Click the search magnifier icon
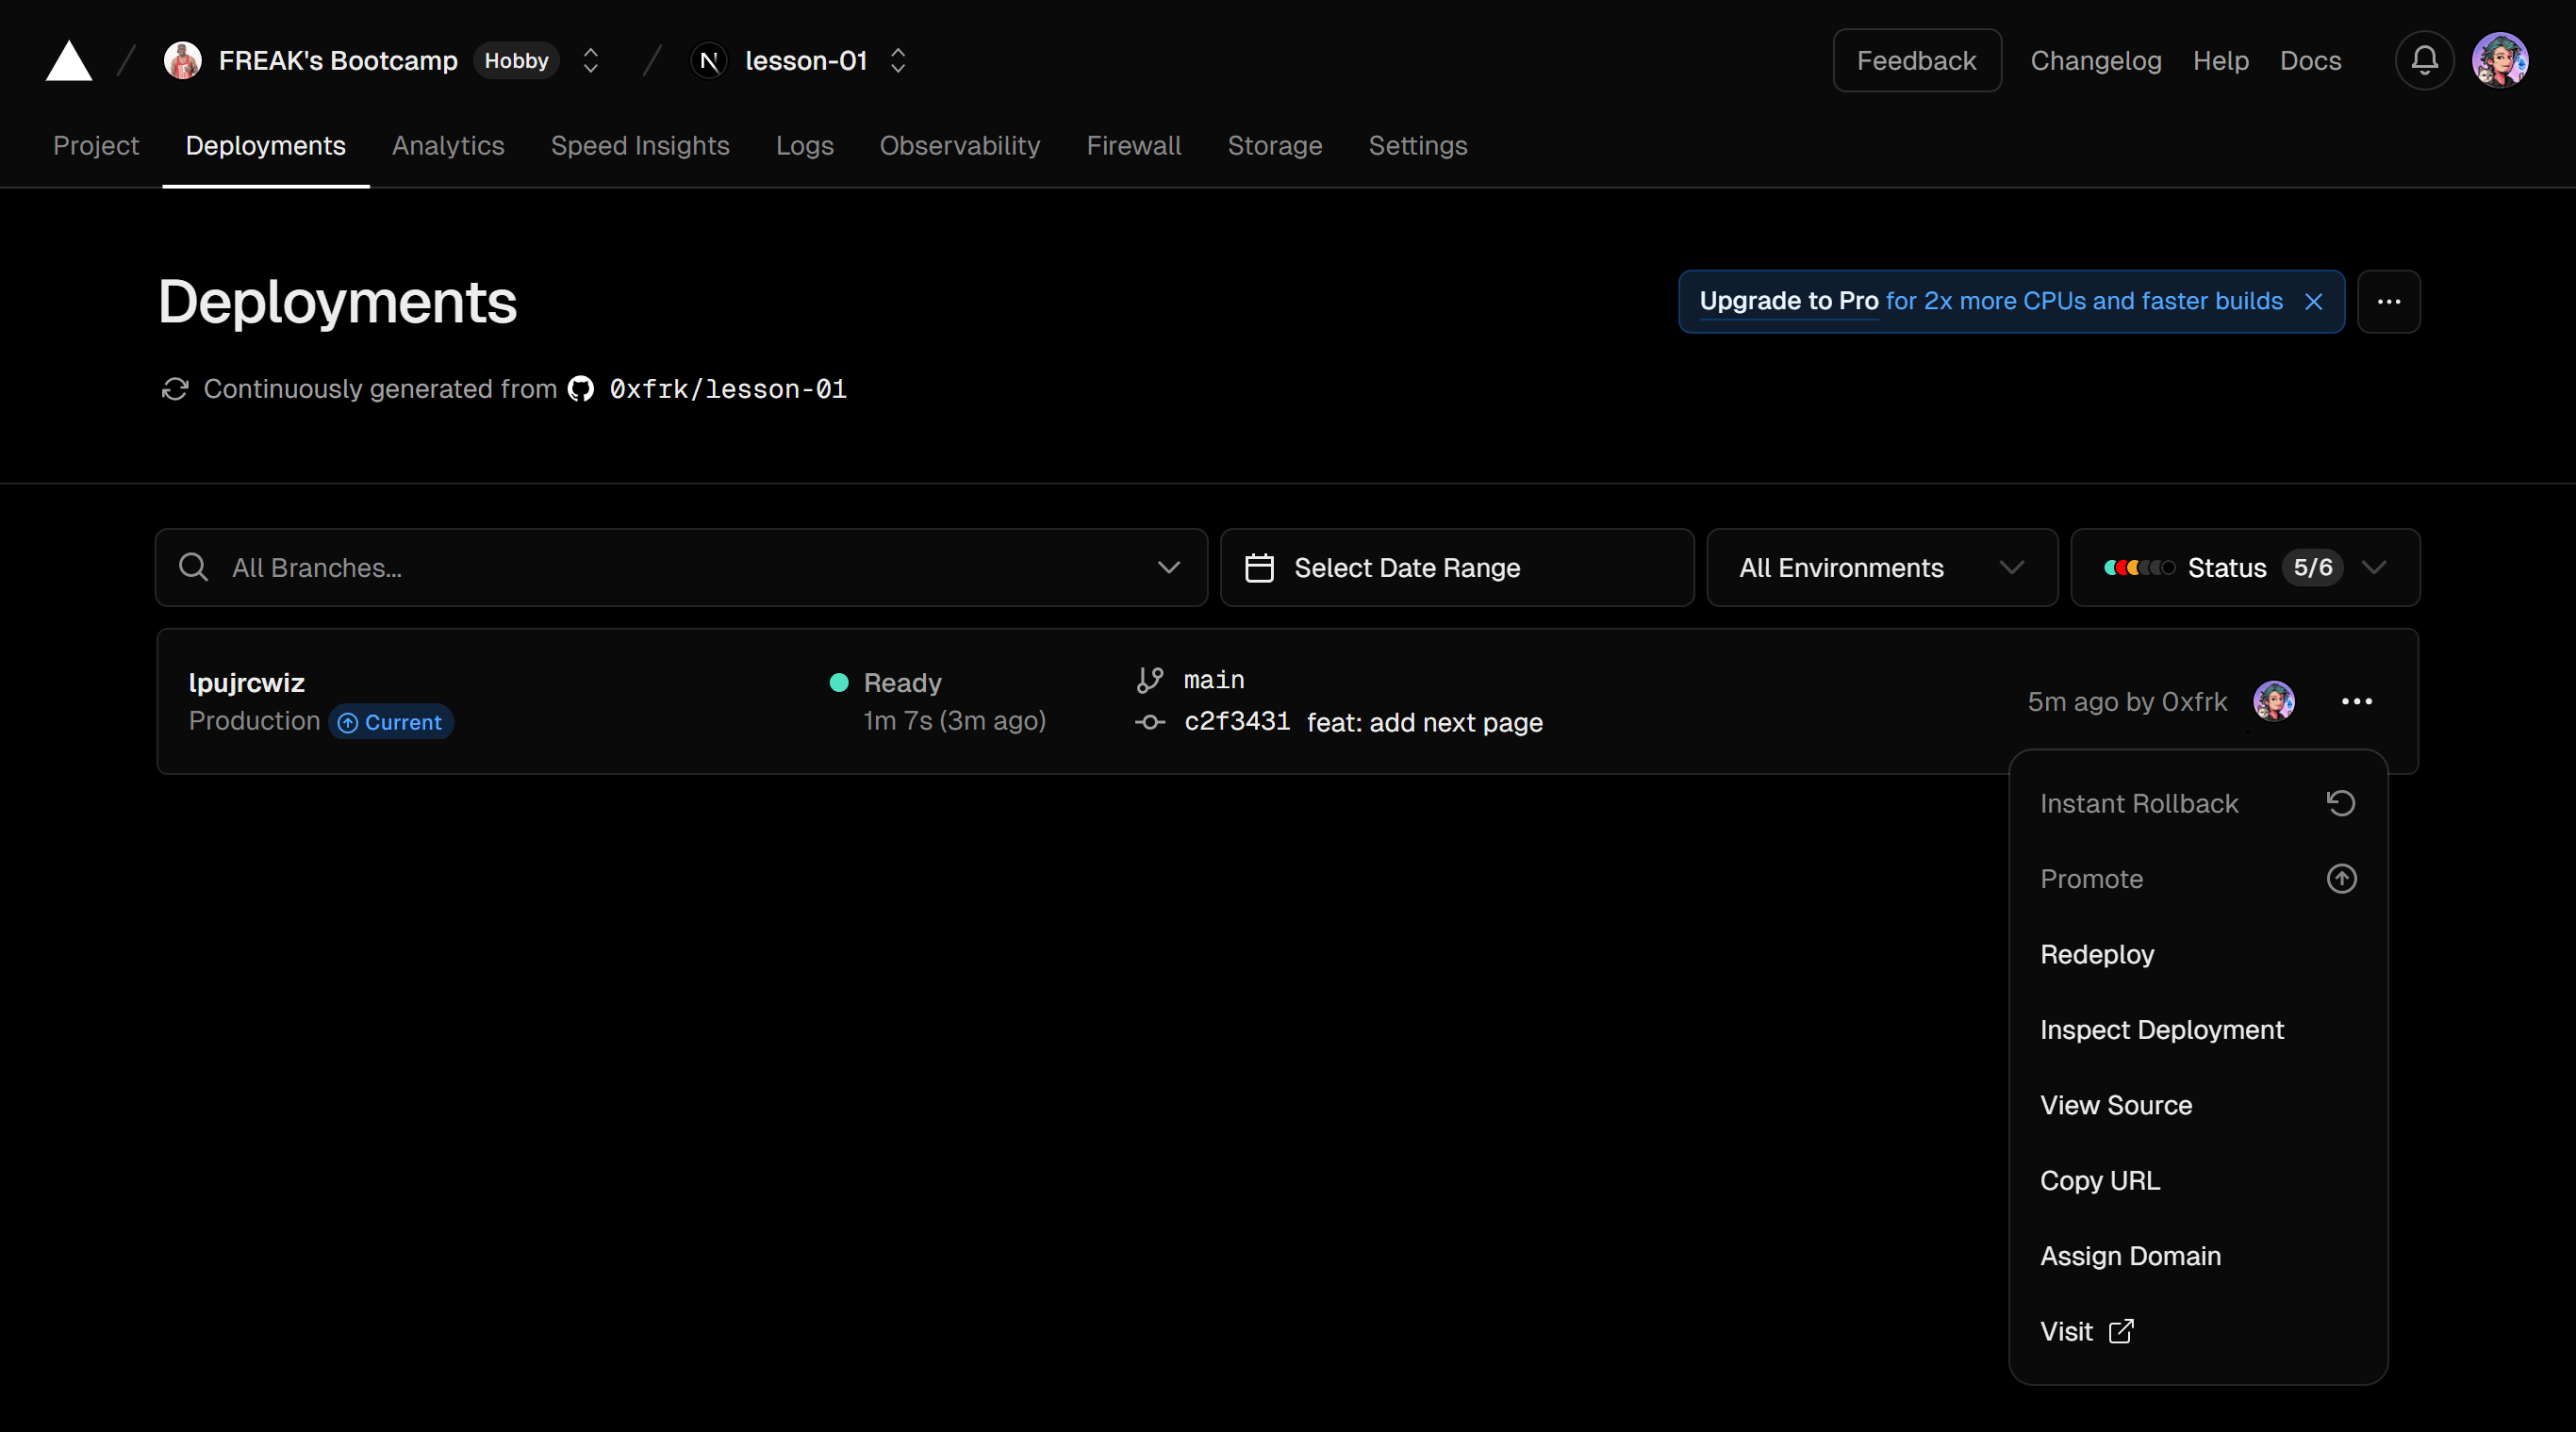The image size is (2576, 1432). (193, 568)
